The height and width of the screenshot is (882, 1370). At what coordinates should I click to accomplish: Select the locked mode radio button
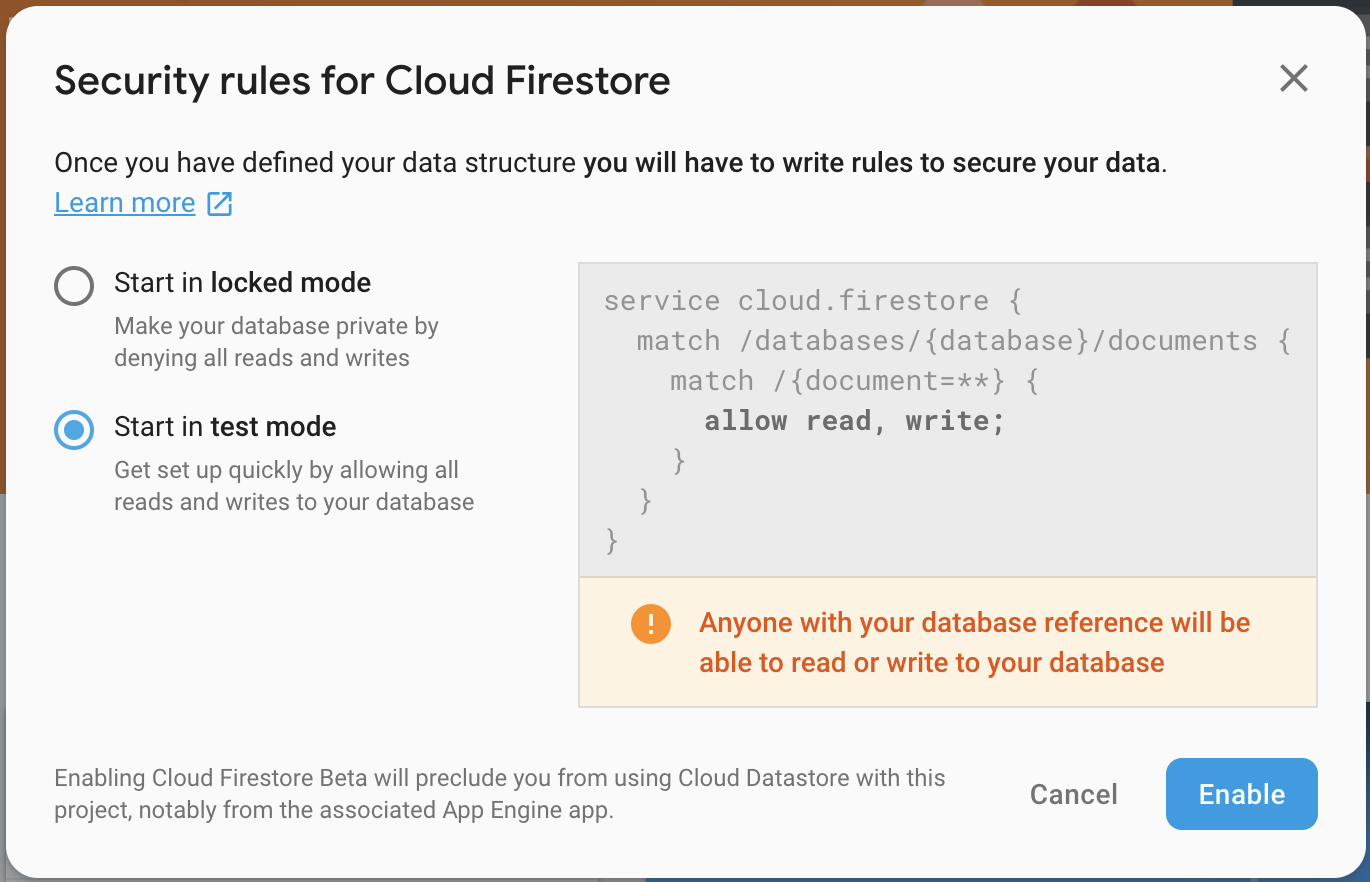click(x=74, y=287)
